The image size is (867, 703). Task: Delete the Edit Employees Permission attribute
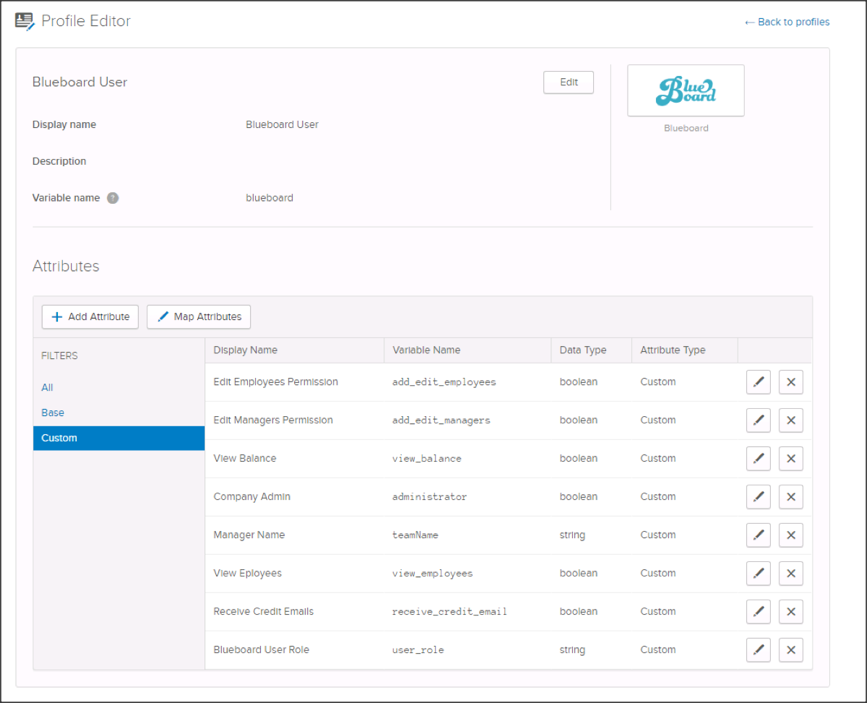point(790,382)
